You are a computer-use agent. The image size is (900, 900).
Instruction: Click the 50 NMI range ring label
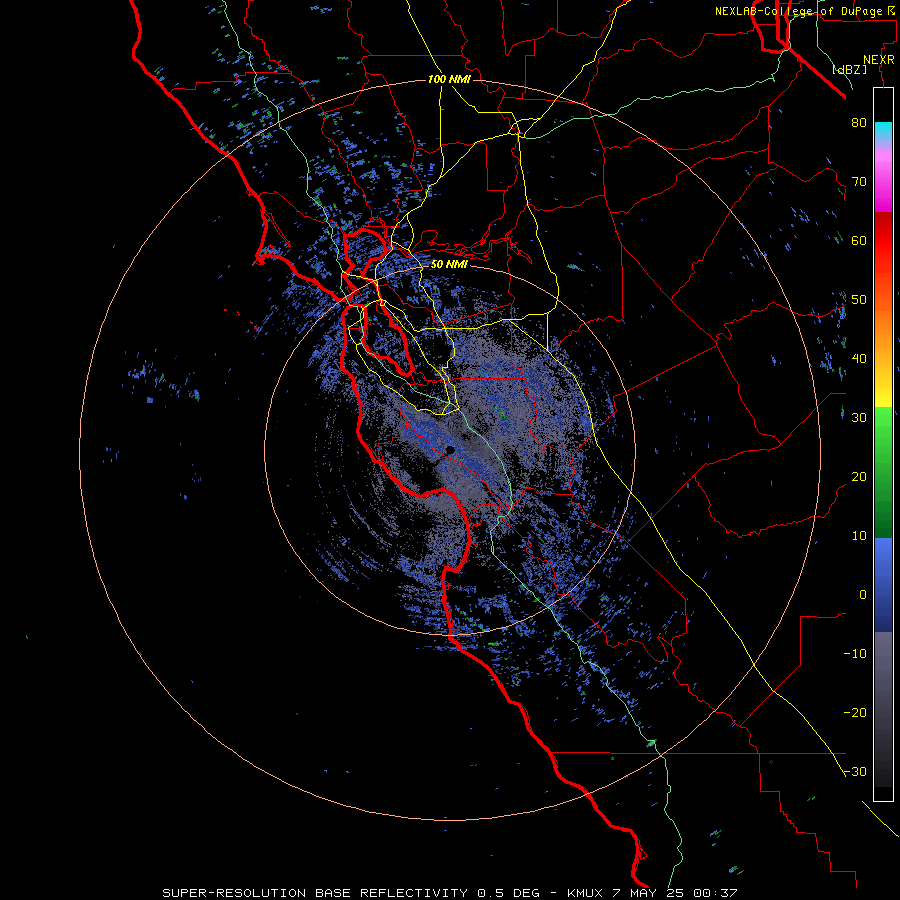click(x=449, y=264)
